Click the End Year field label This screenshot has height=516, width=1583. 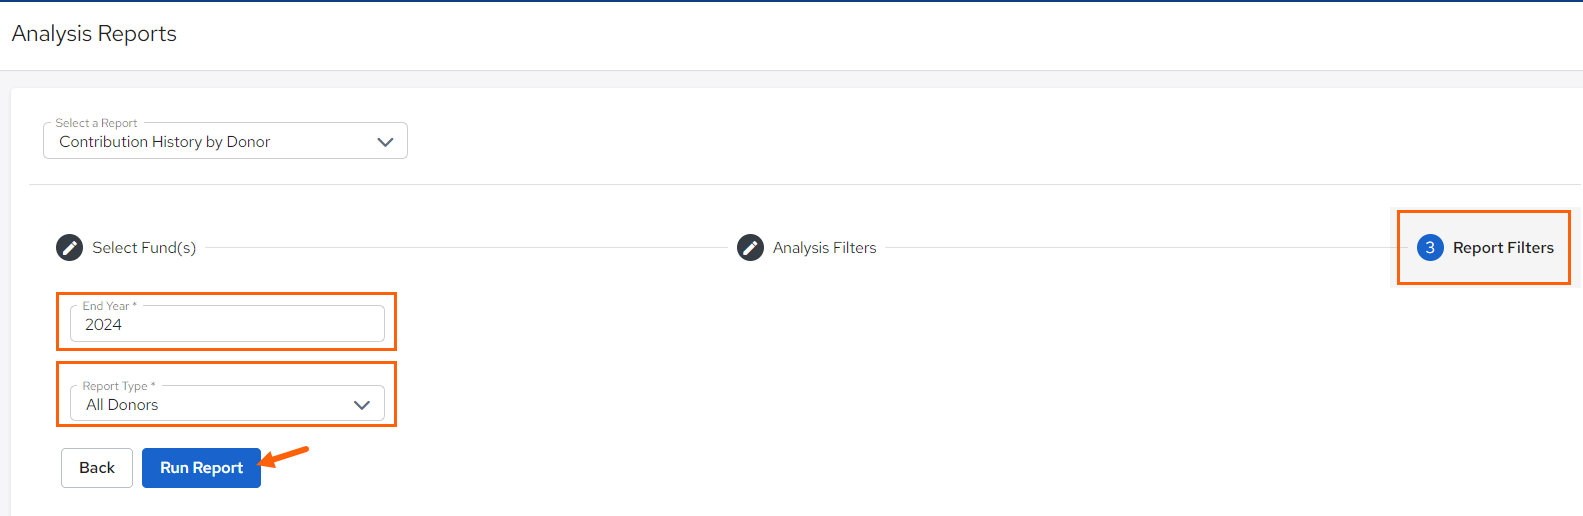pyautogui.click(x=107, y=306)
